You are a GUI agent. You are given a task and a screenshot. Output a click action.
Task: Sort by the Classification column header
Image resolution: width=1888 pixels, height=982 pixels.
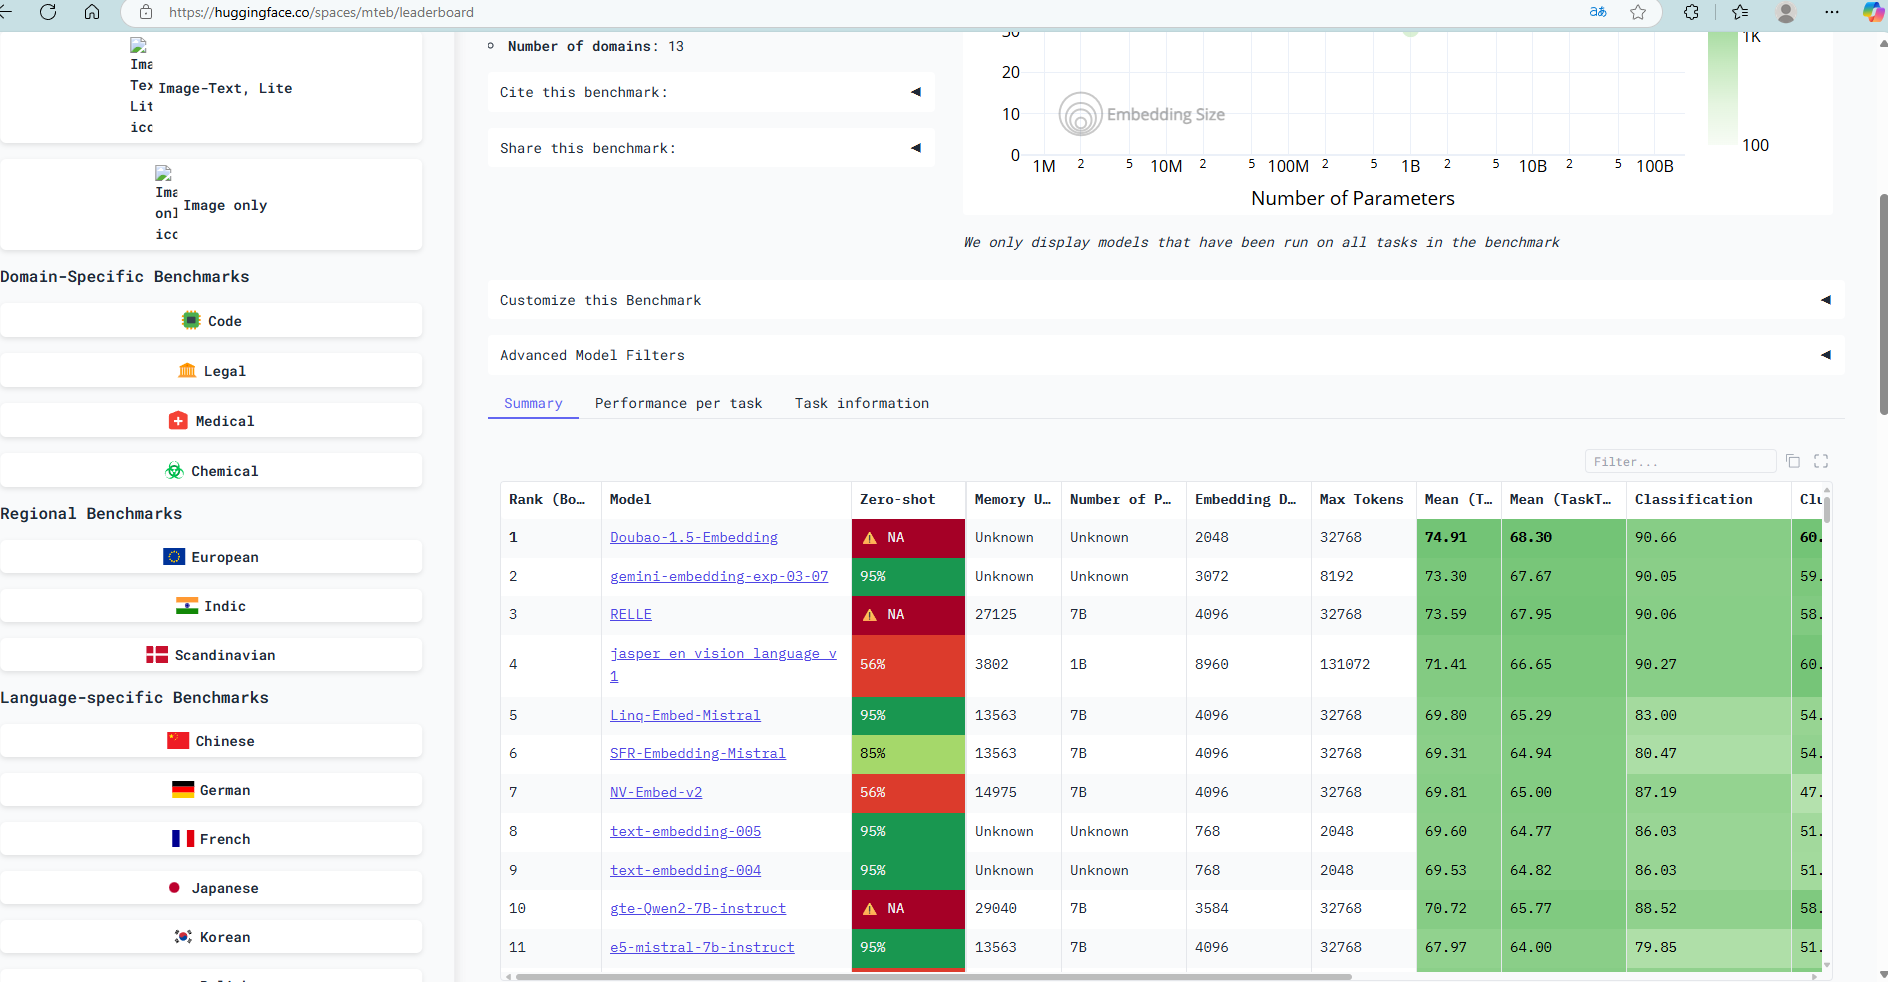[x=1708, y=499]
